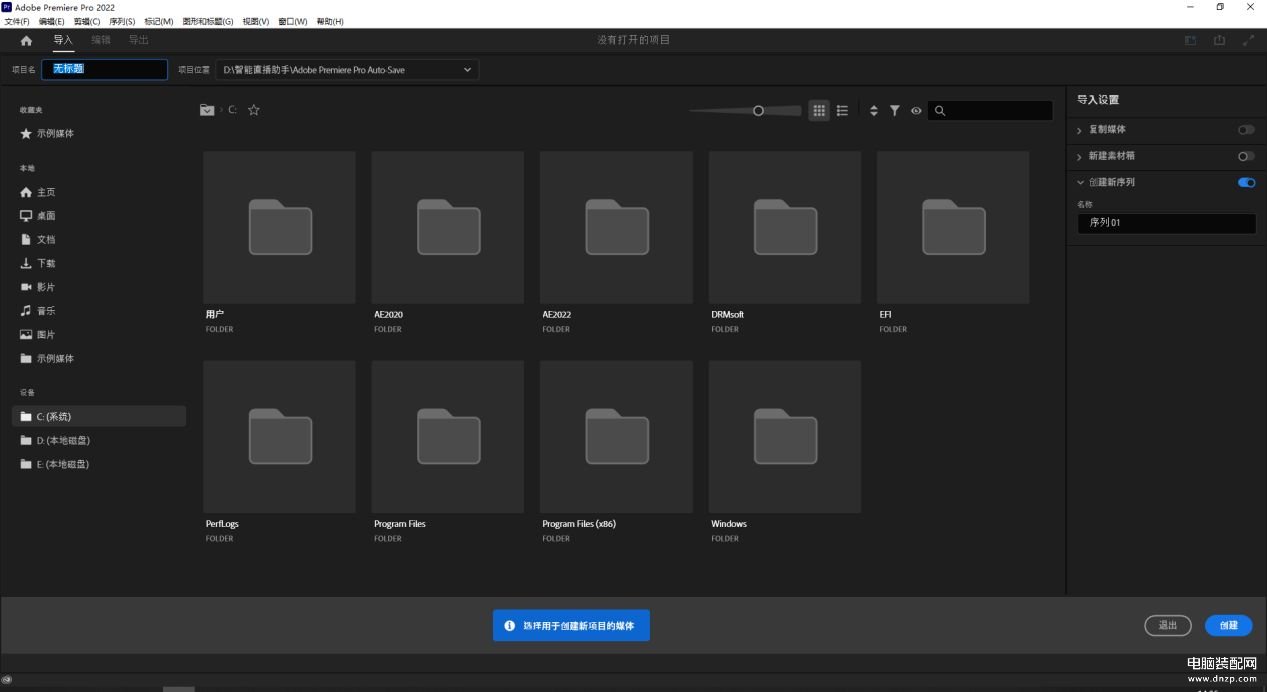Open the sort order options
This screenshot has width=1267, height=692.
(873, 111)
